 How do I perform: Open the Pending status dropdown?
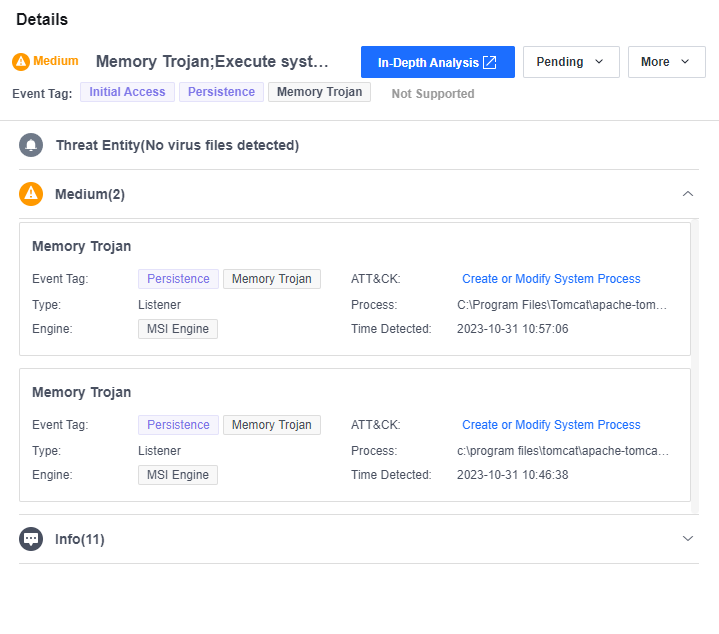point(570,62)
